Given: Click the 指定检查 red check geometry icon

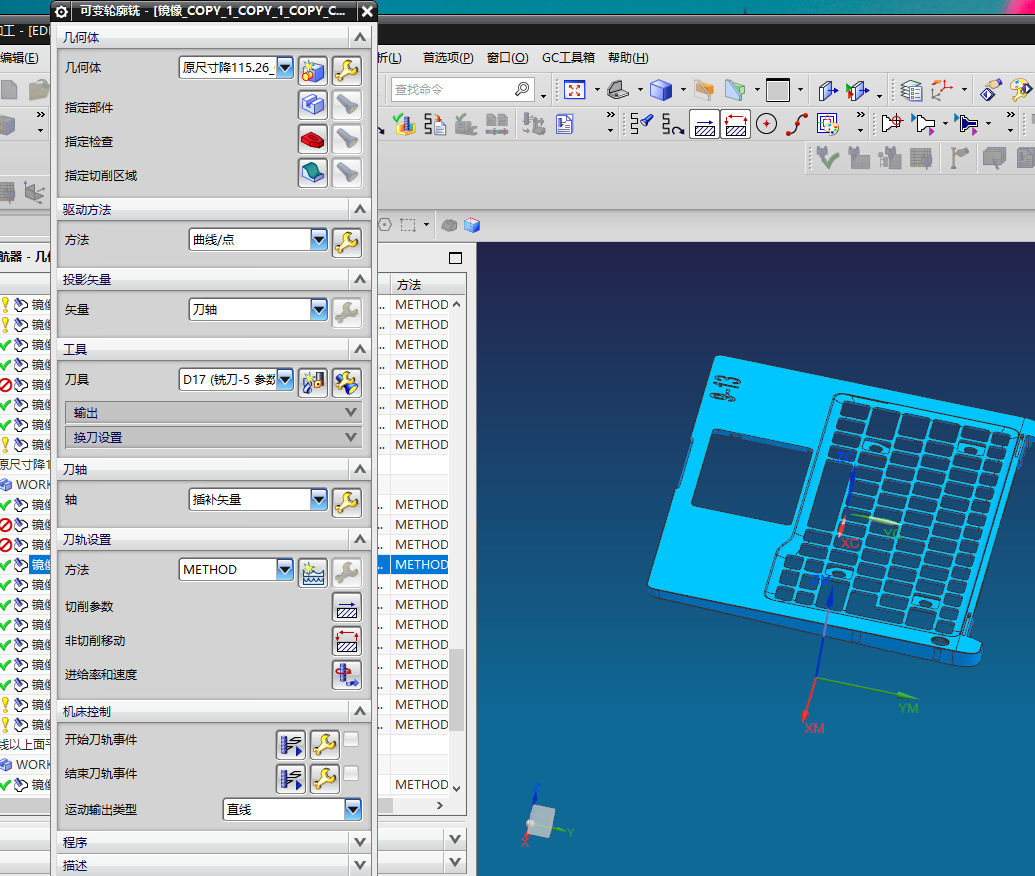Looking at the screenshot, I should pyautogui.click(x=313, y=139).
